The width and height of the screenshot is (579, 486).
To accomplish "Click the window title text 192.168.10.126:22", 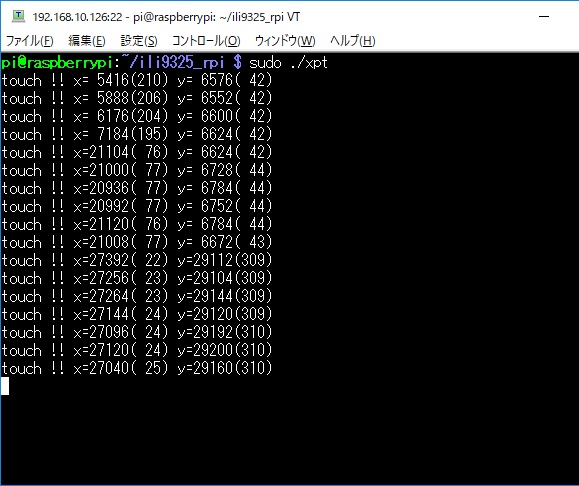I will click(x=77, y=17).
